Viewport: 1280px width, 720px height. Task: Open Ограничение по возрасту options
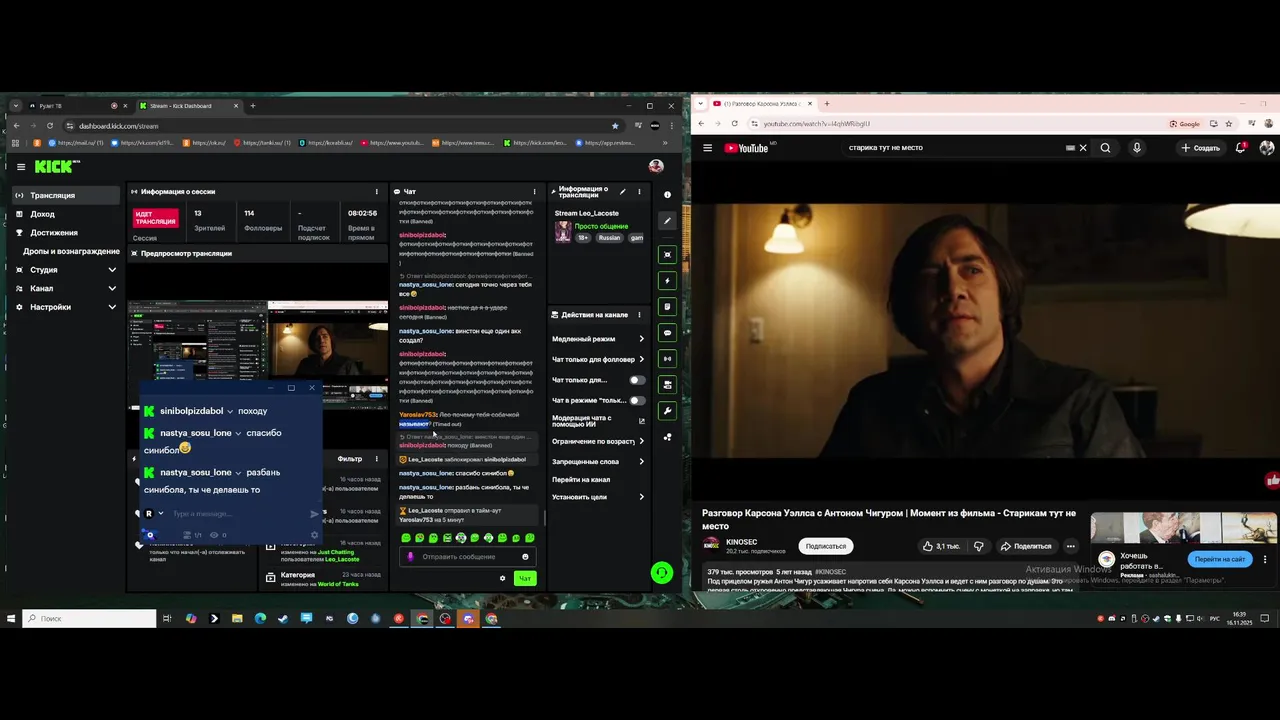tap(598, 441)
